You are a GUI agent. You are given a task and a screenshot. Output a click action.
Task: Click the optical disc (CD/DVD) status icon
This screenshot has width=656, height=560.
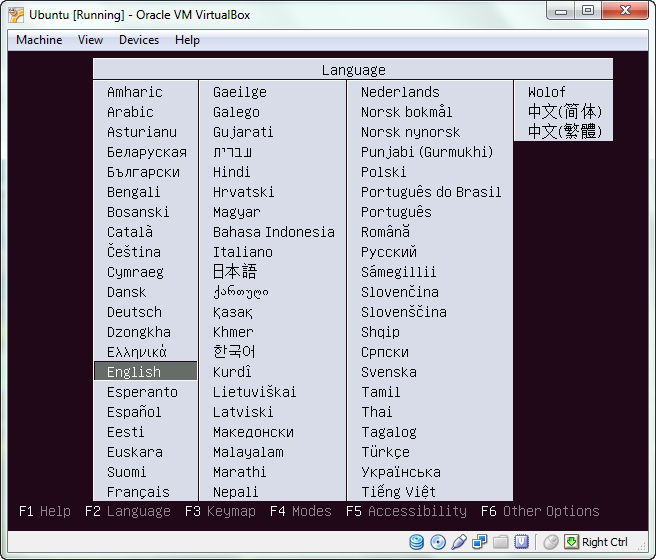pos(438,542)
